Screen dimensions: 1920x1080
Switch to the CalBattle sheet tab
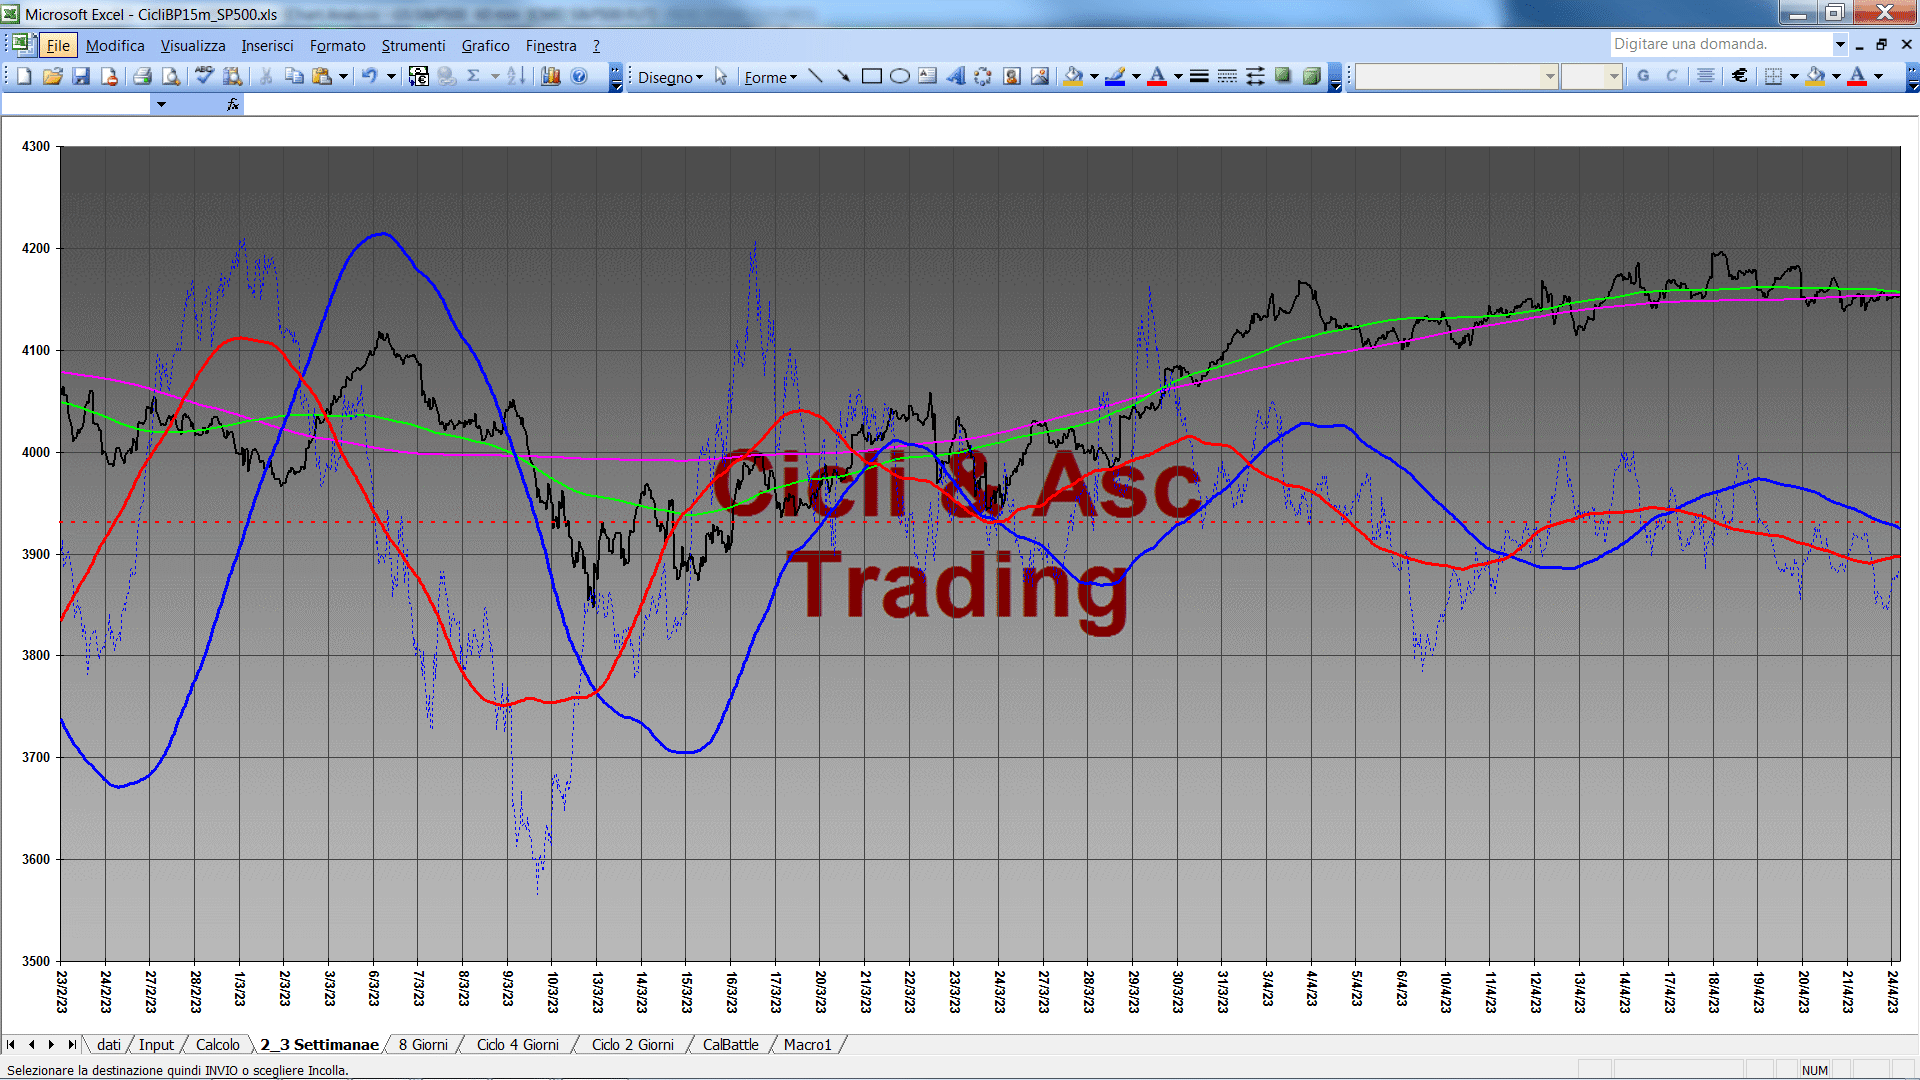tap(730, 1044)
